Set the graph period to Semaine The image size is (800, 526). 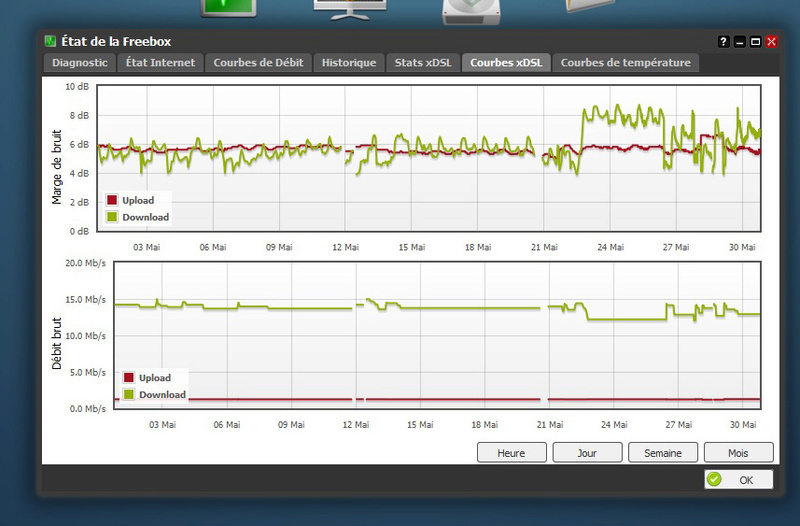point(663,453)
